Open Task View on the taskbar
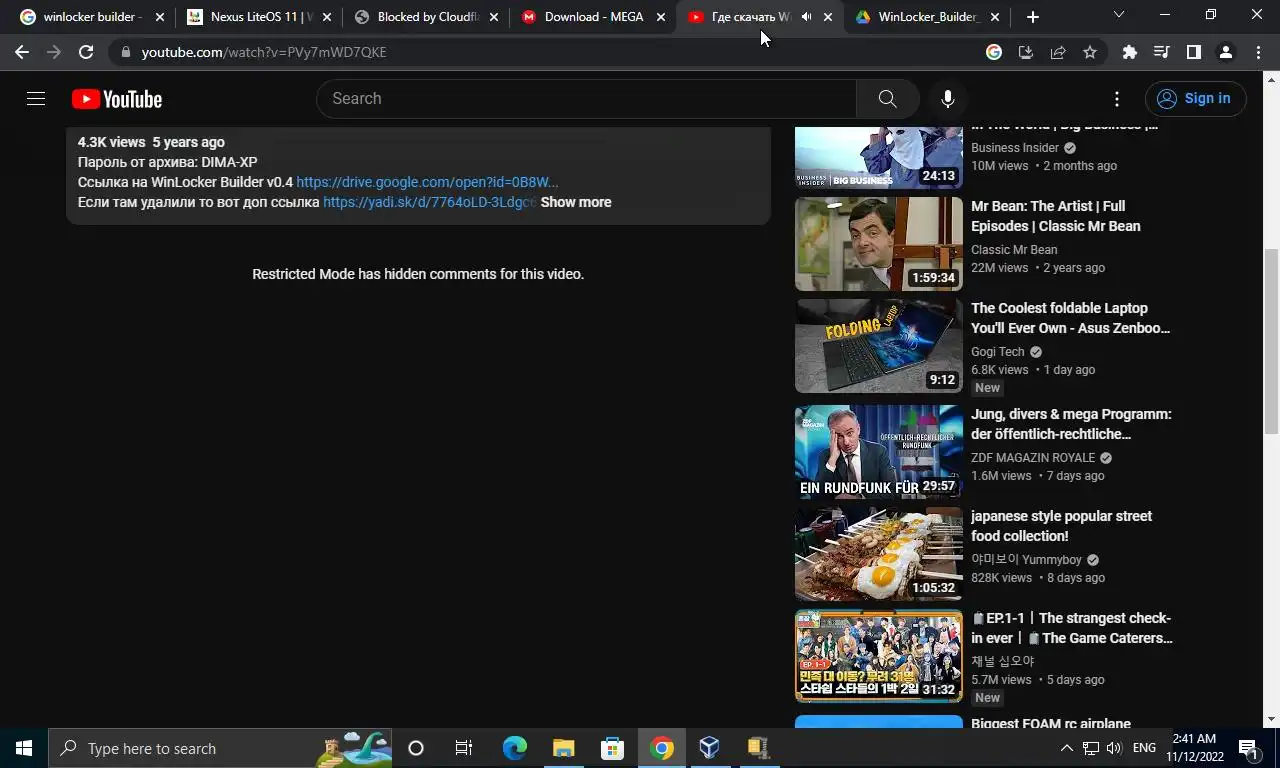The height and width of the screenshot is (768, 1280). pyautogui.click(x=464, y=748)
